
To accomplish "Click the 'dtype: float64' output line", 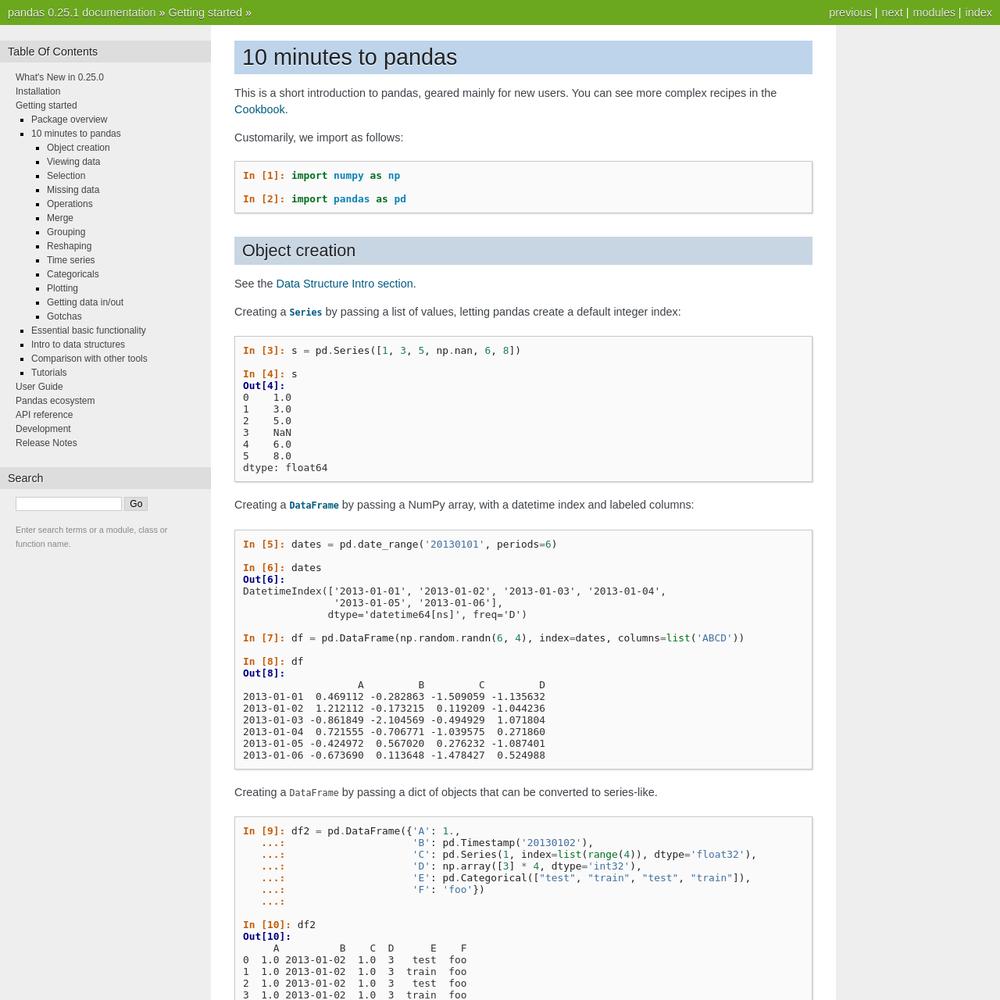I will tap(285, 467).
